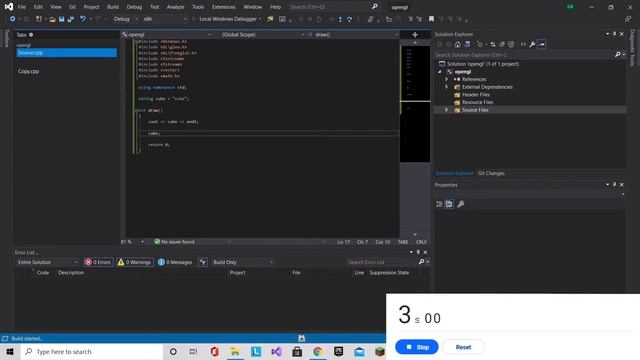The image size is (640, 360).
Task: Click the Search Error List field
Action: 382,262
